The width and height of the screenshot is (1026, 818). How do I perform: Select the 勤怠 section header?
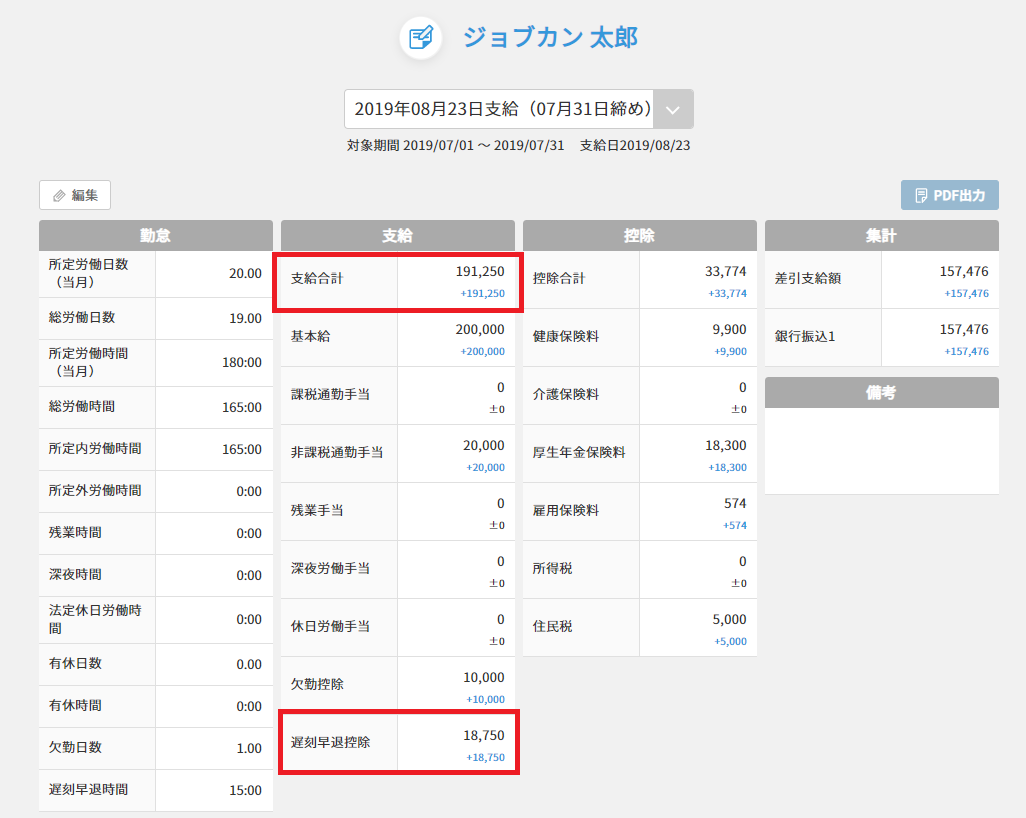pyautogui.click(x=155, y=235)
